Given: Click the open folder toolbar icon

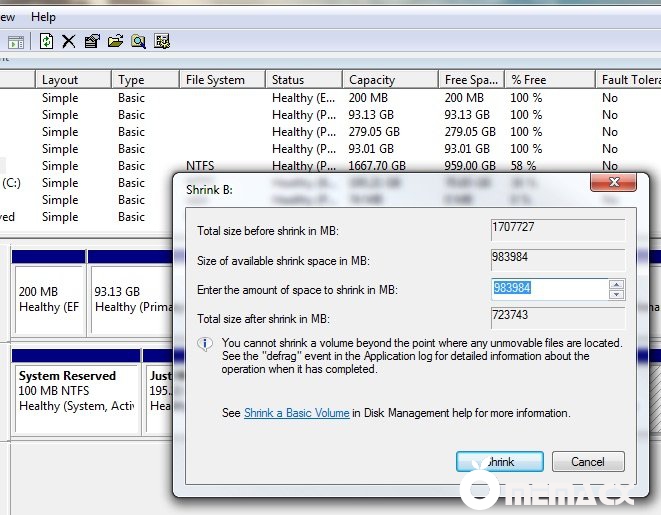Looking at the screenshot, I should pyautogui.click(x=115, y=41).
